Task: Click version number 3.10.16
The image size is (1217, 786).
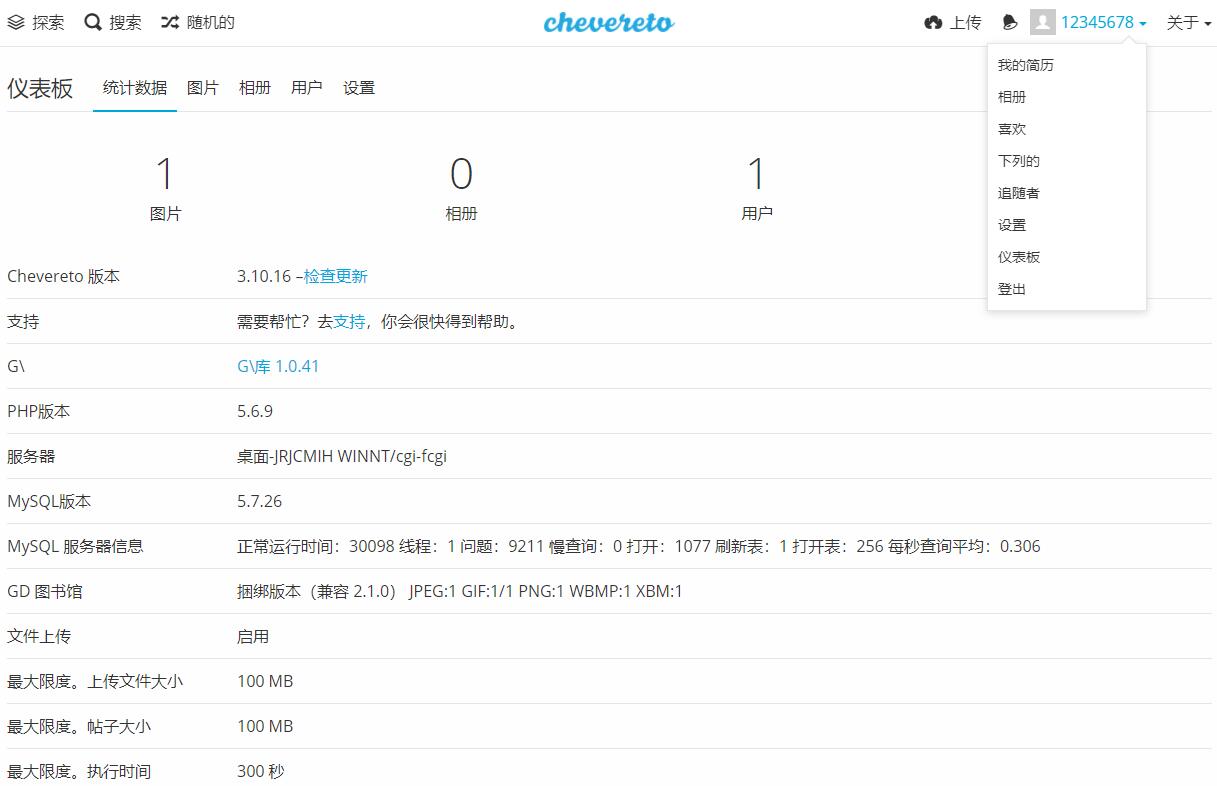Action: click(264, 276)
